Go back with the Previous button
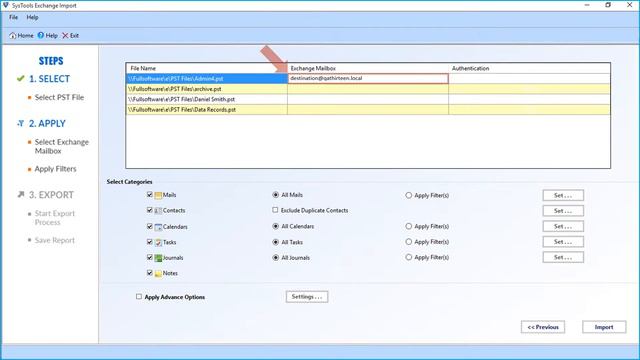 (x=543, y=327)
